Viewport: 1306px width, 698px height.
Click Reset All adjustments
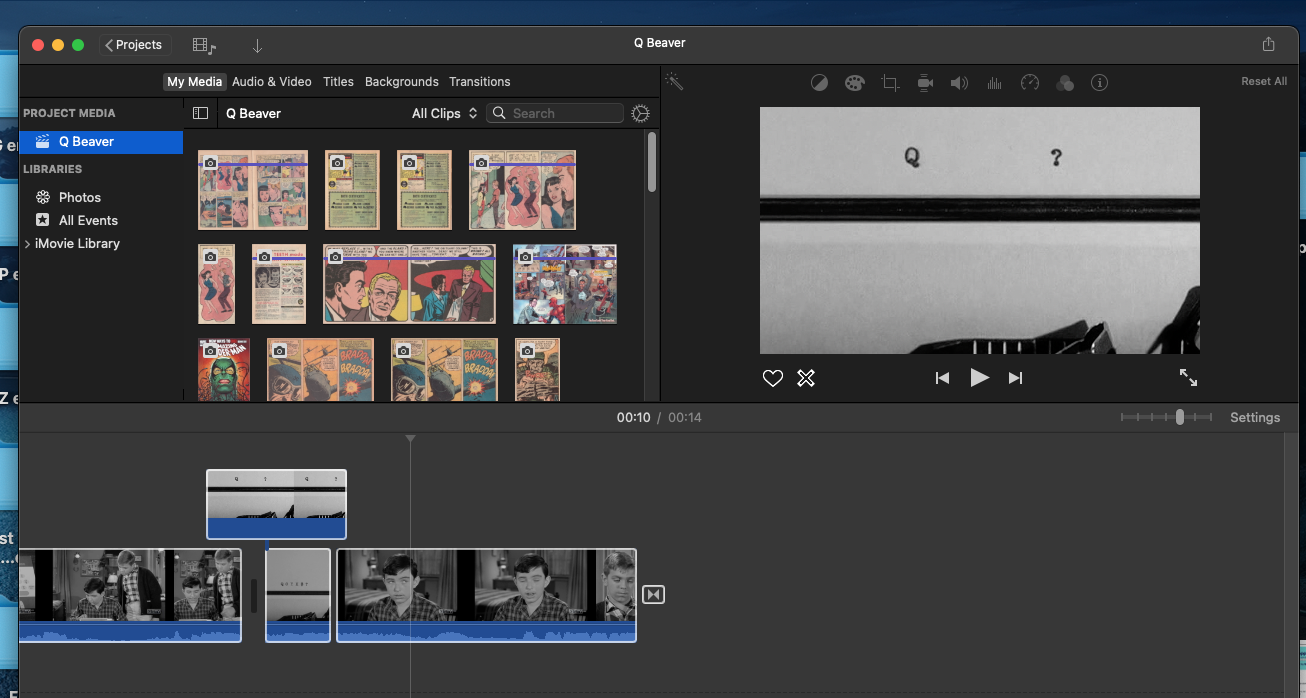click(1264, 82)
